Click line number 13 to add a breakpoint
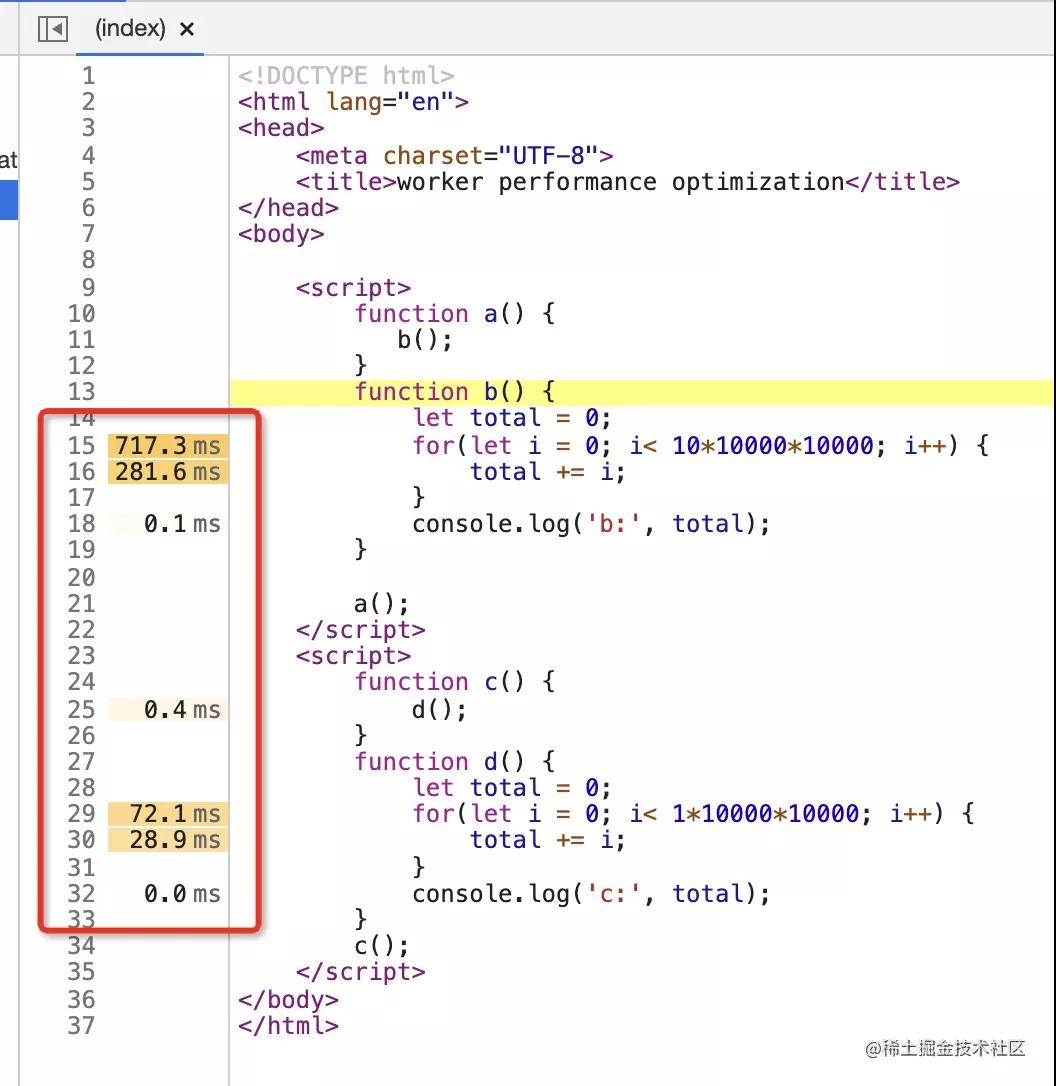1056x1086 pixels. (81, 391)
